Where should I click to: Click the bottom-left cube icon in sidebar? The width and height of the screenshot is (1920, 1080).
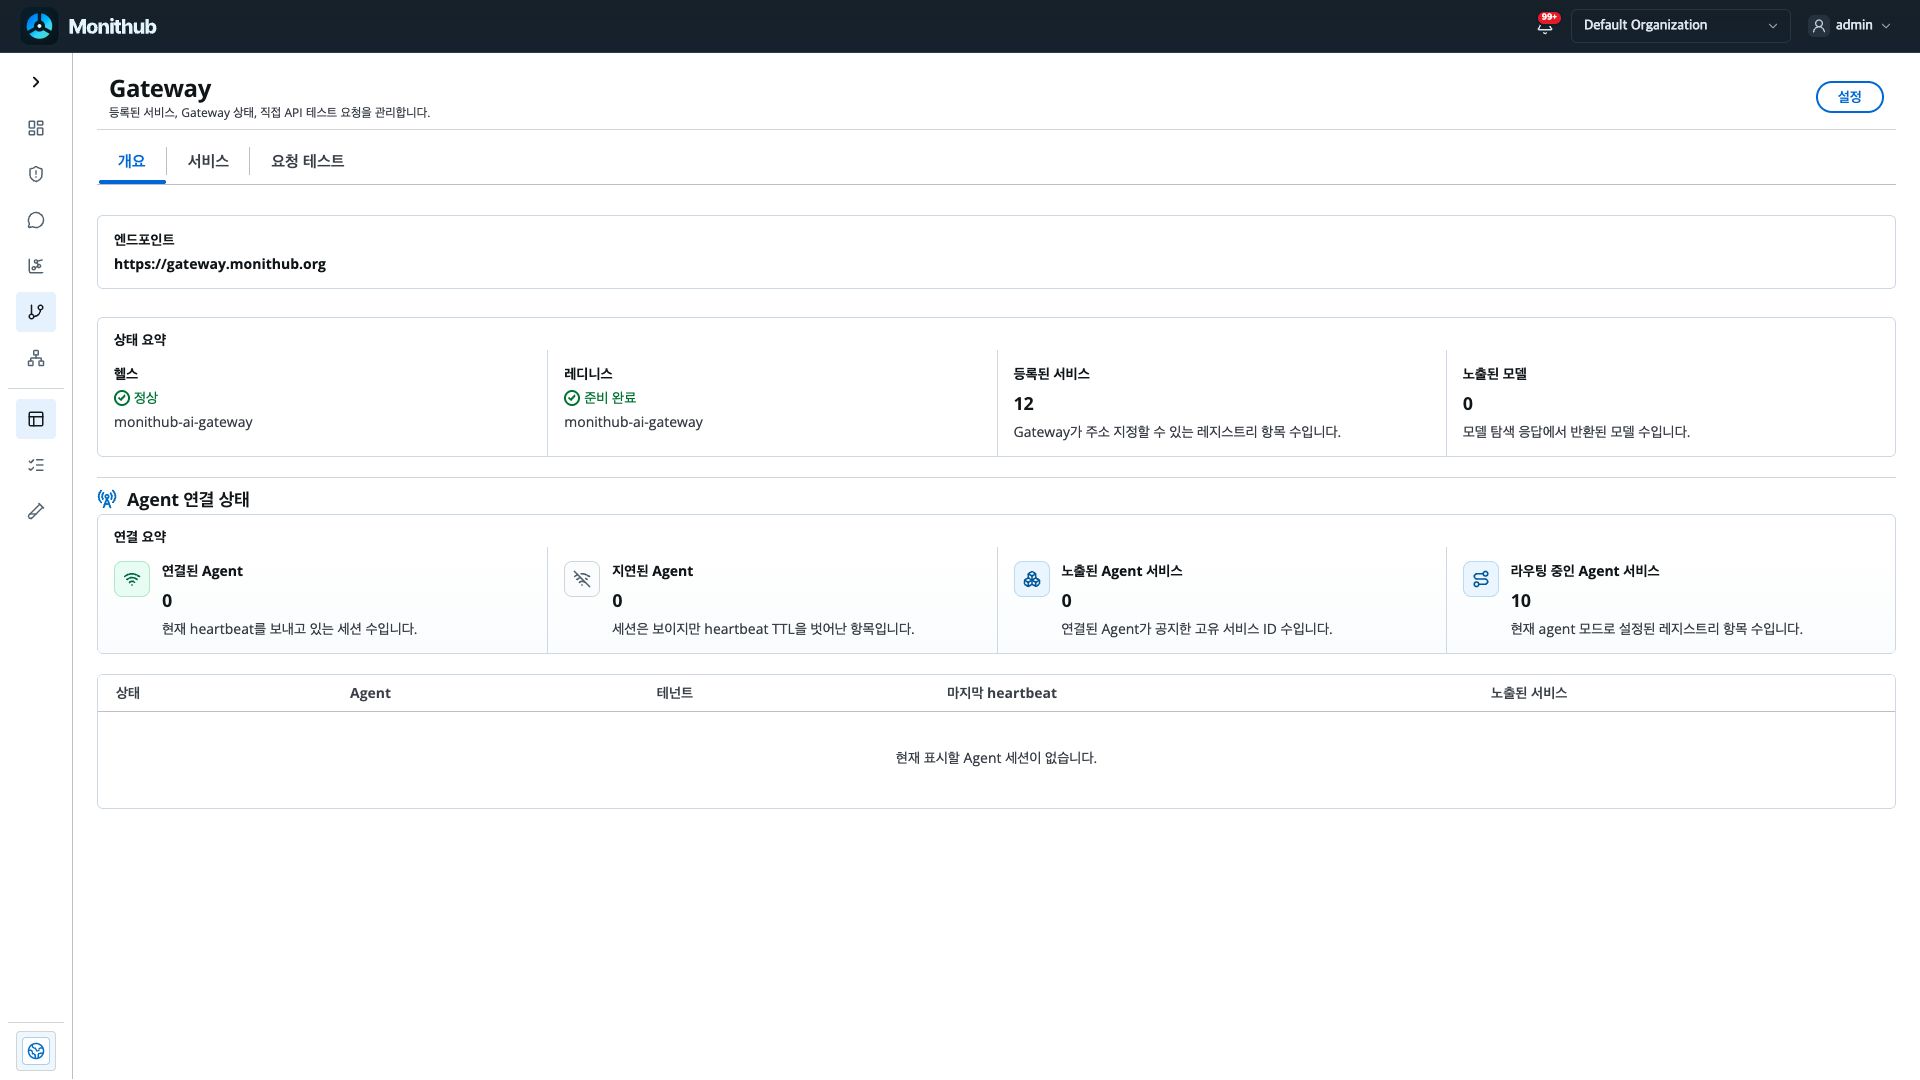click(36, 1051)
